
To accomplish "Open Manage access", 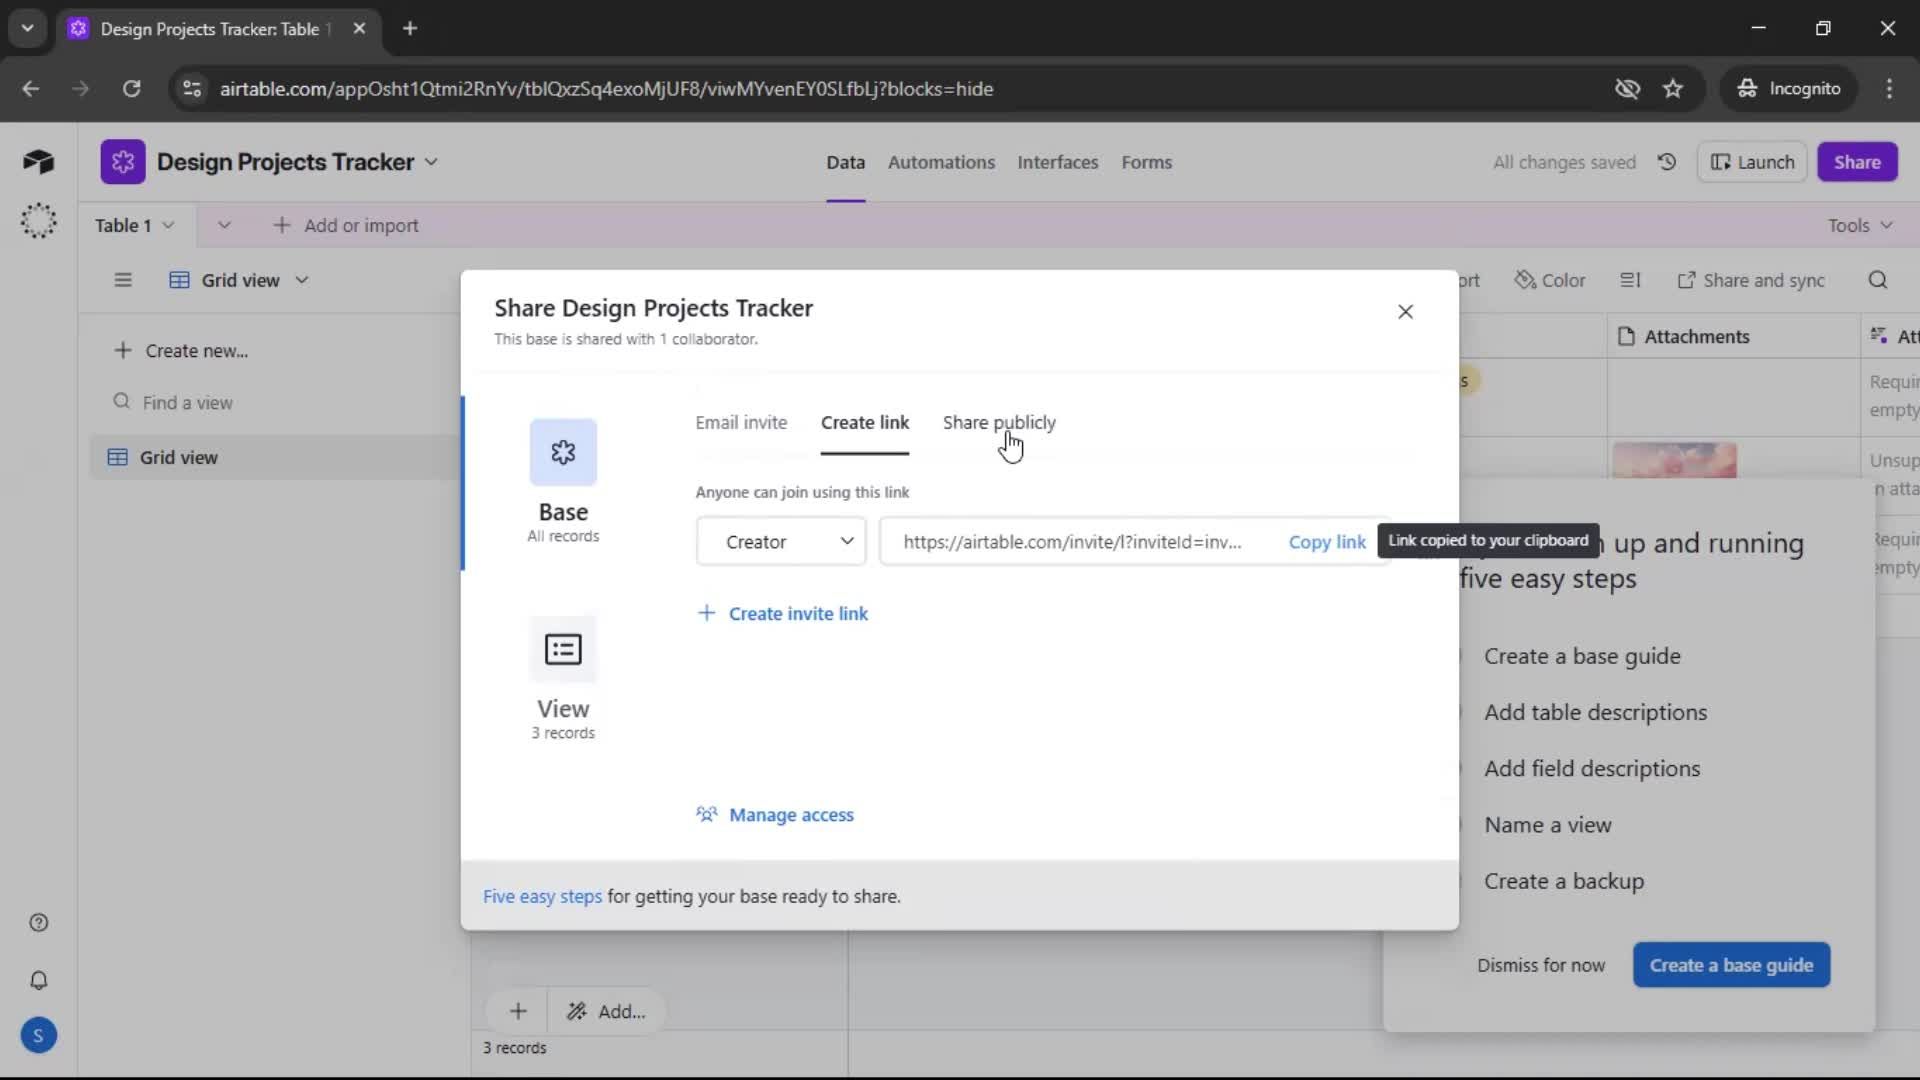I will tap(775, 815).
